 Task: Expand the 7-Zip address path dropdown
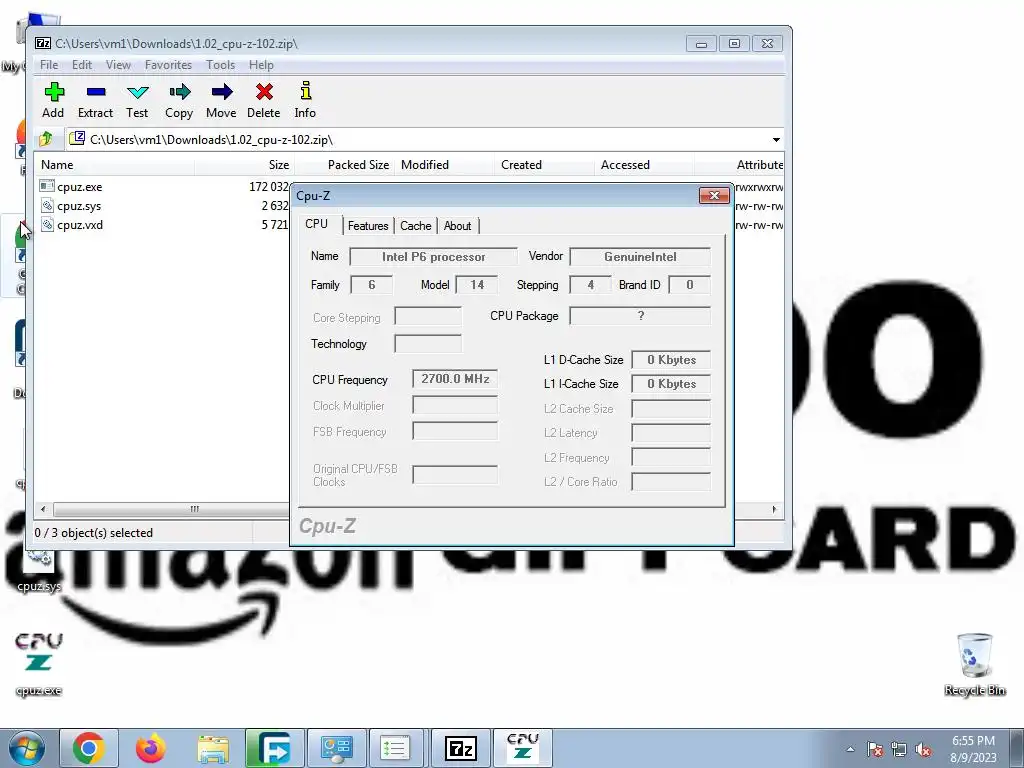point(776,140)
